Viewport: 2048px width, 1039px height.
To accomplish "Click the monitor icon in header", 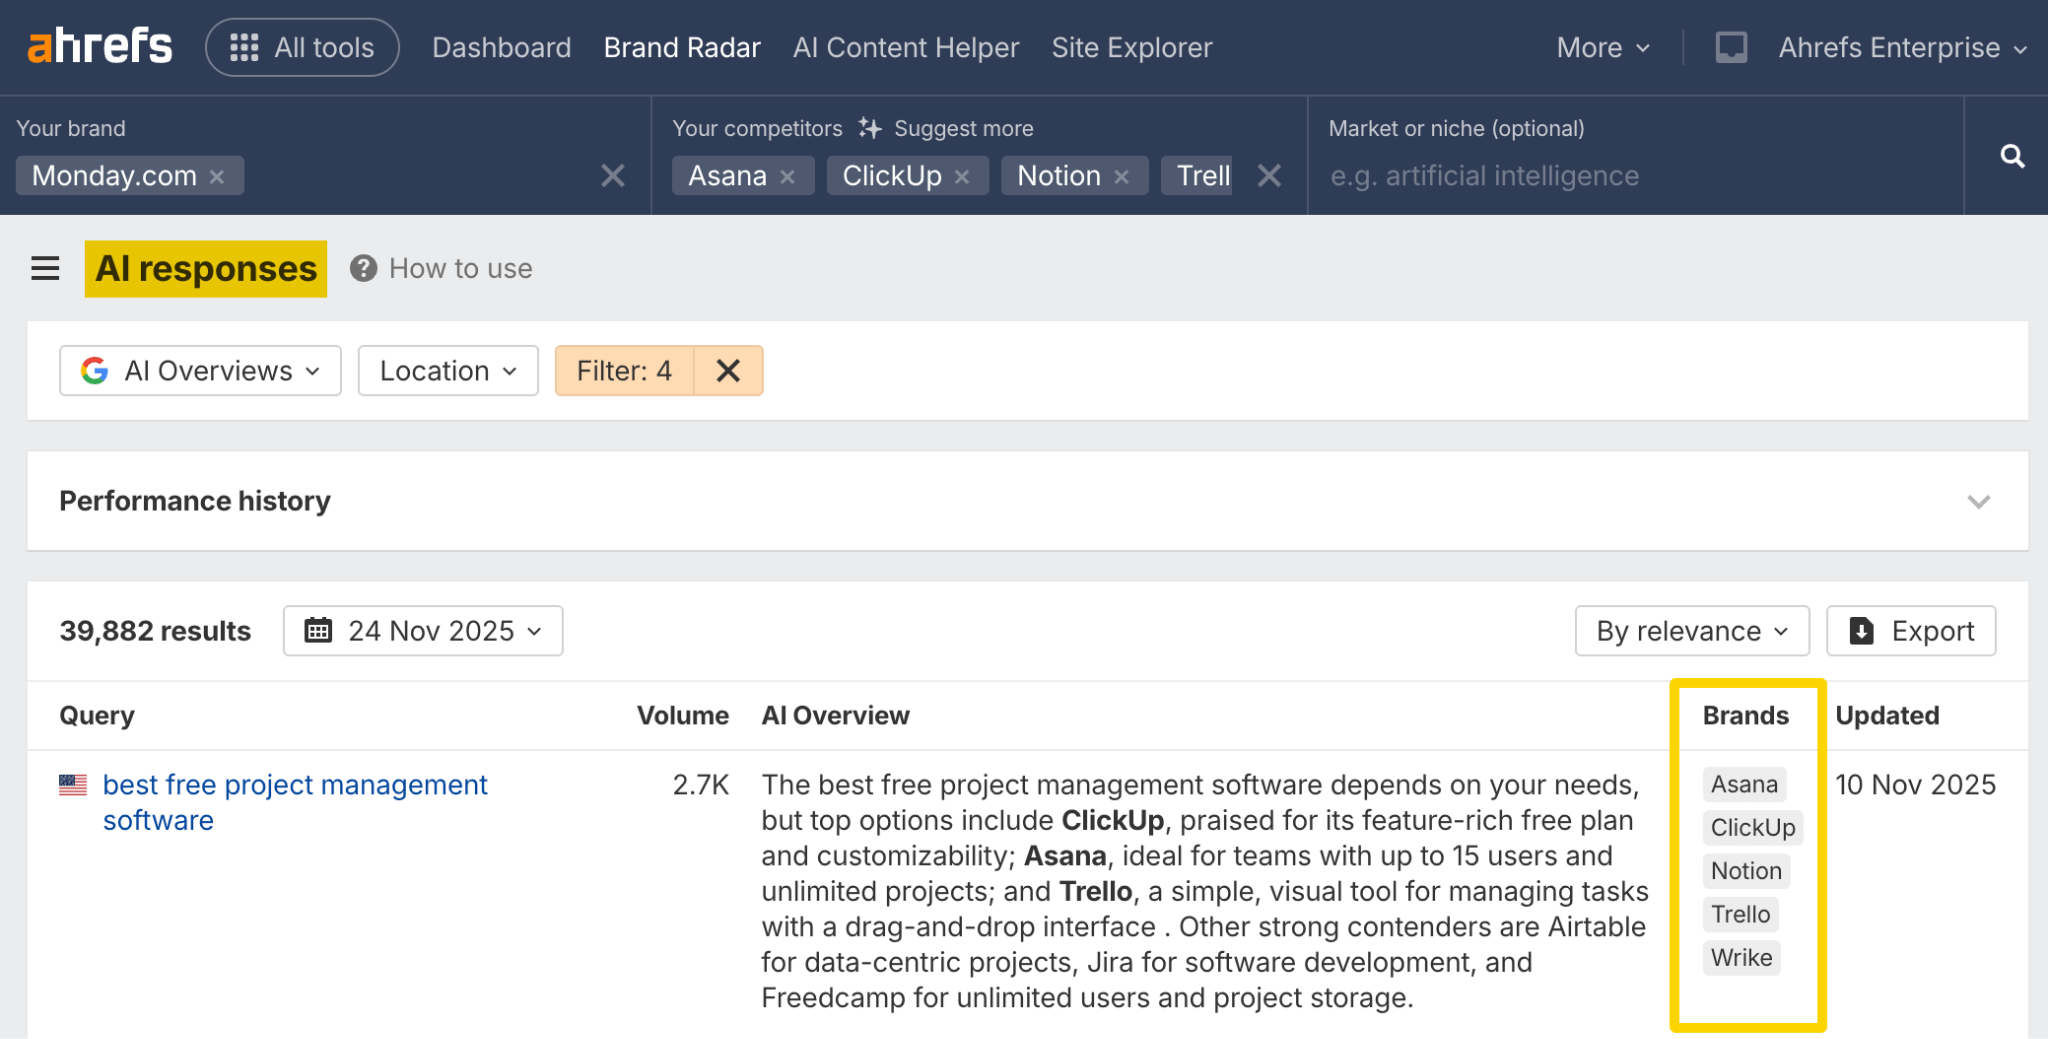I will tap(1731, 47).
